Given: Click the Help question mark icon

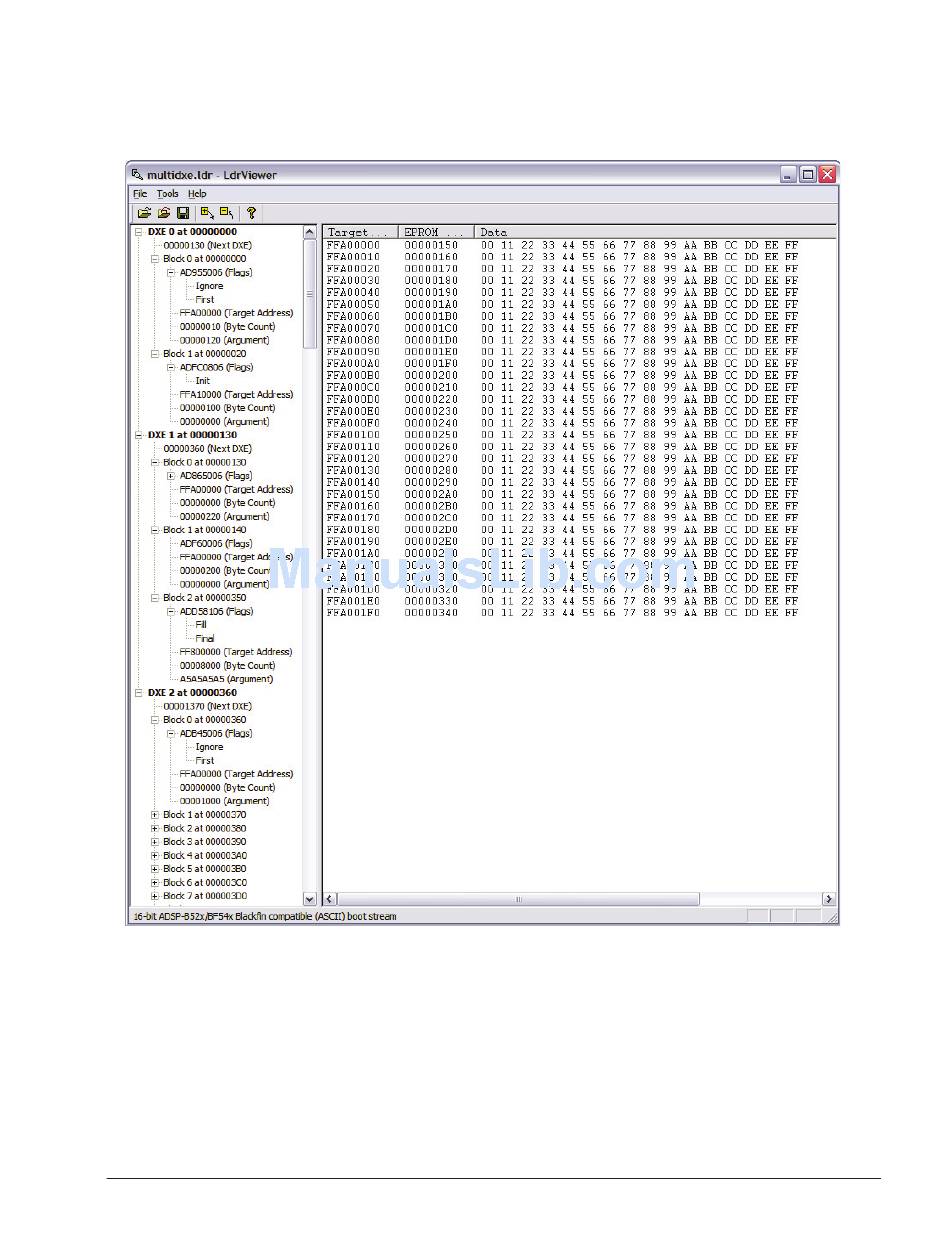Looking at the screenshot, I should pyautogui.click(x=251, y=213).
